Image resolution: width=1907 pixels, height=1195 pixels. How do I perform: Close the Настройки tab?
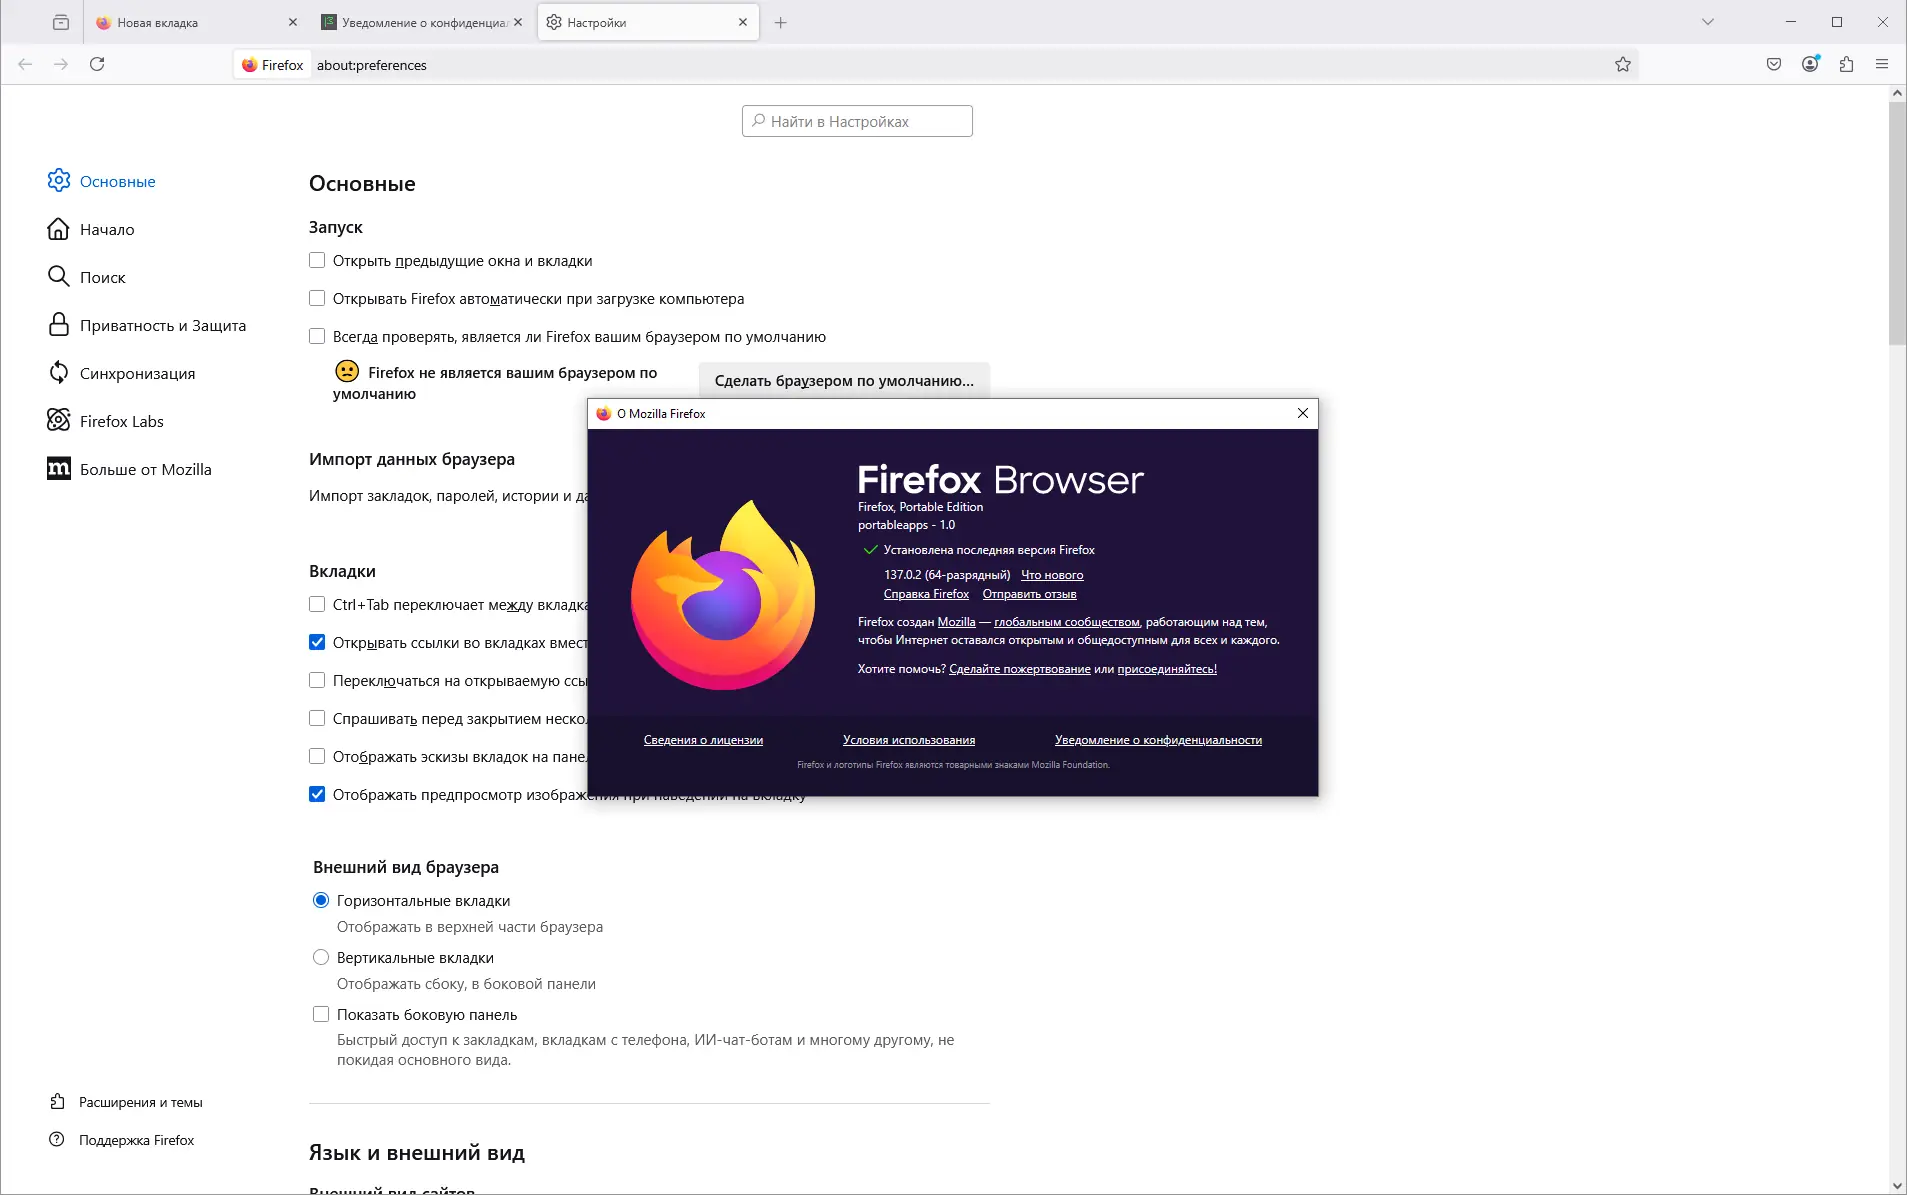(743, 22)
